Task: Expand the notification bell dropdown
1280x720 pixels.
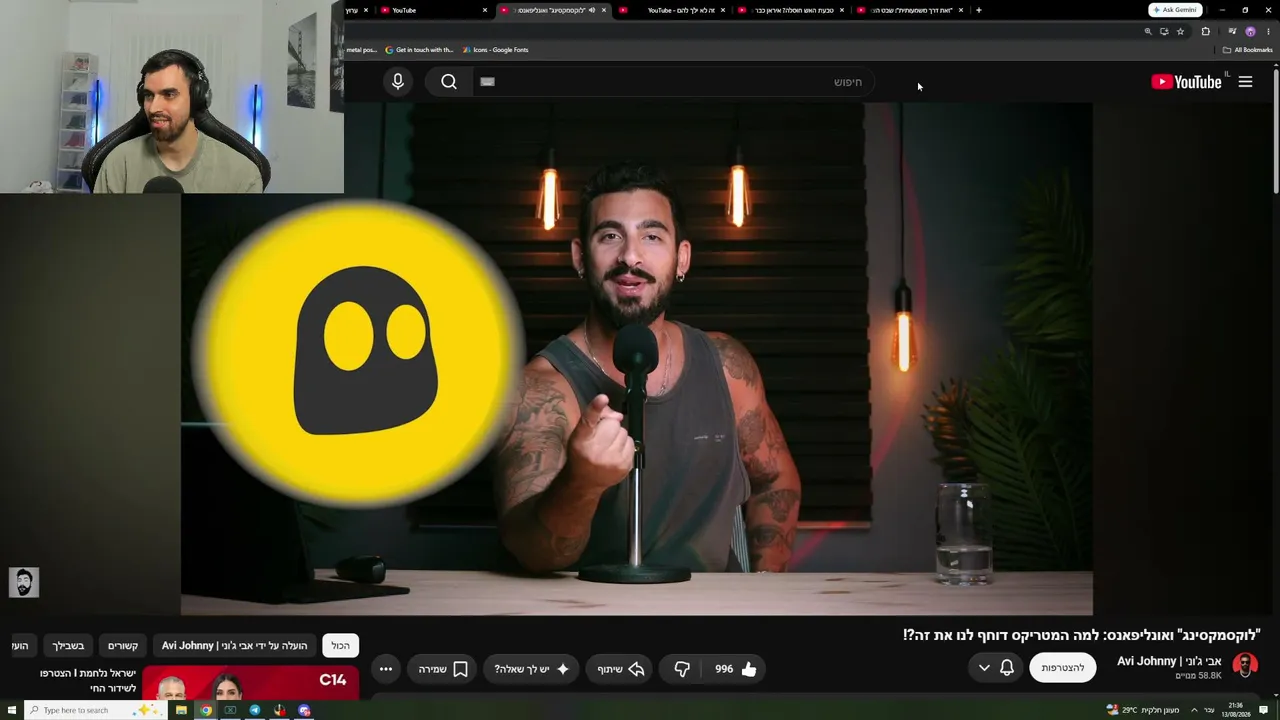Action: [x=996, y=667]
